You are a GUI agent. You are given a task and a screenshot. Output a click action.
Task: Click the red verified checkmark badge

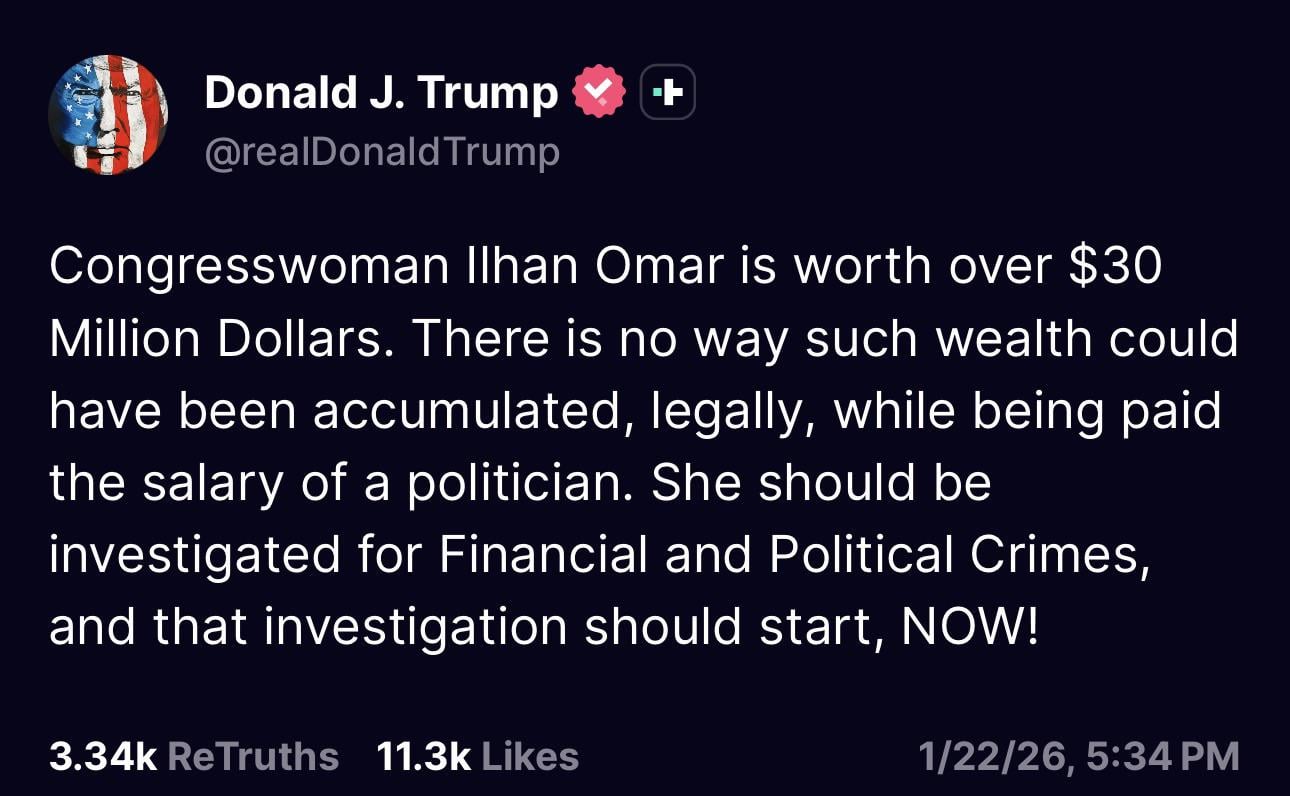pyautogui.click(x=598, y=94)
